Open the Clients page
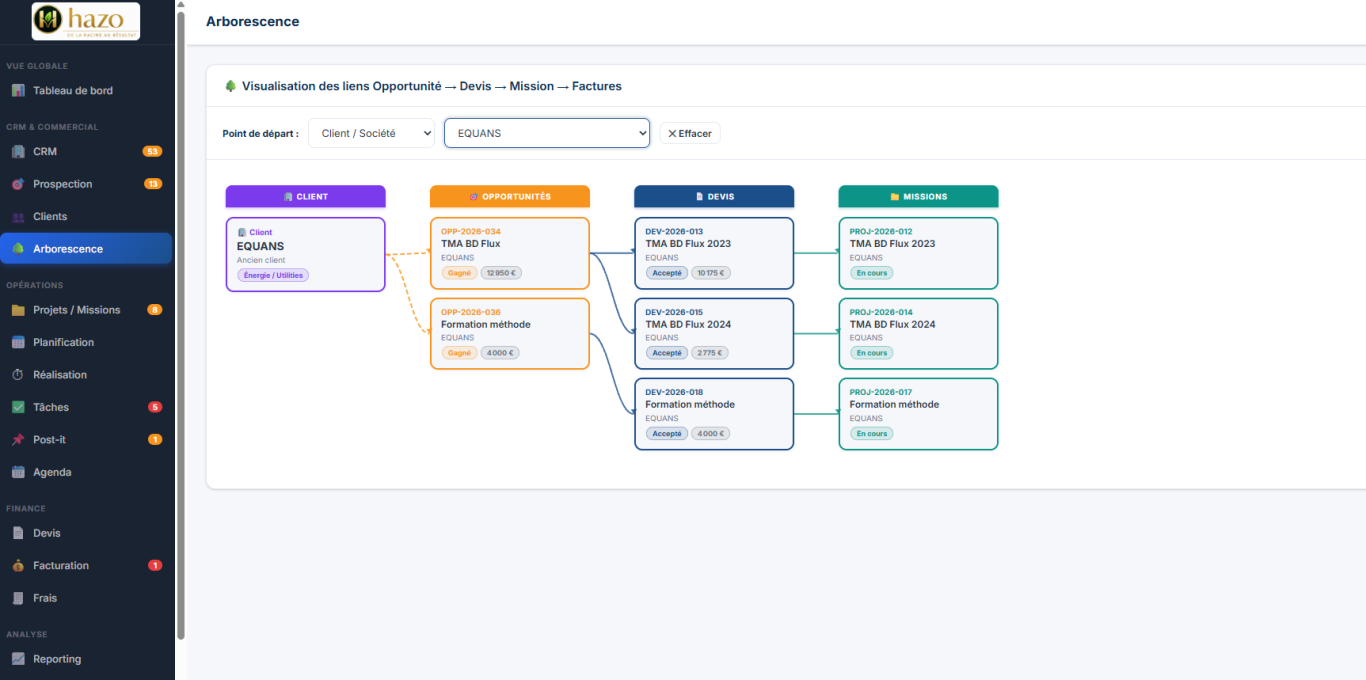The width and height of the screenshot is (1366, 680). point(87,217)
